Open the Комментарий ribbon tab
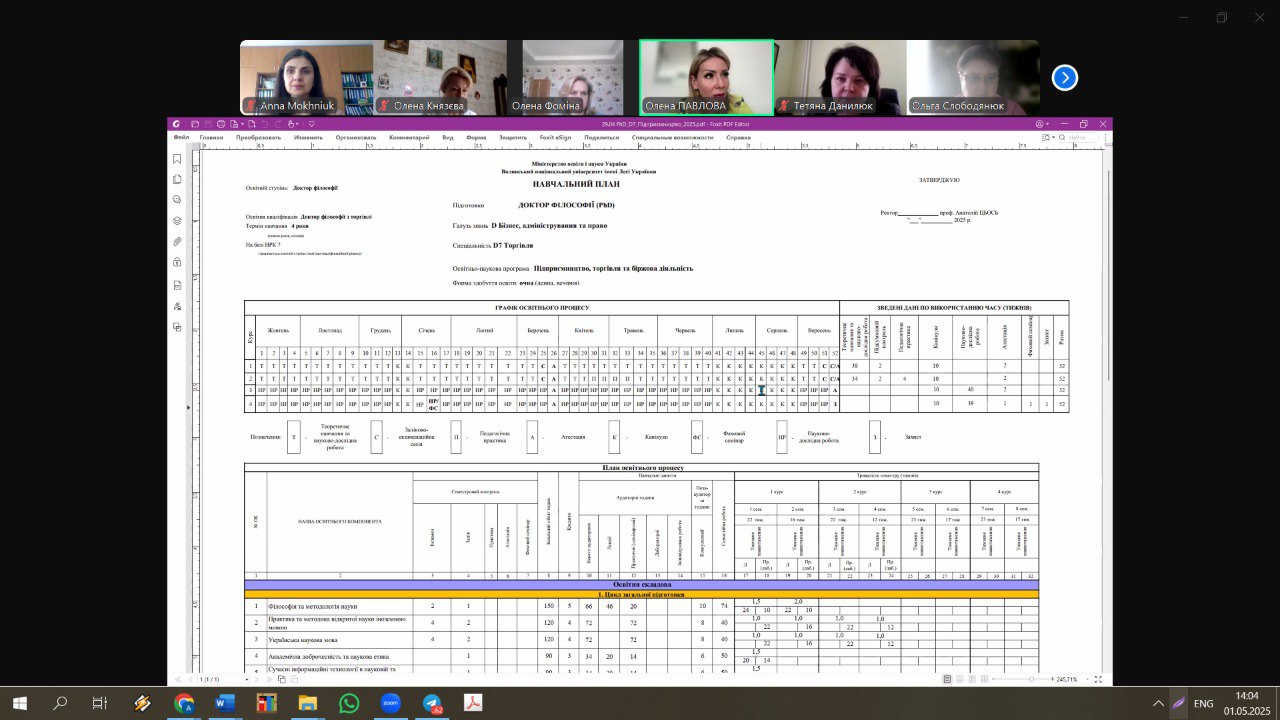This screenshot has width=1280, height=720. [408, 137]
